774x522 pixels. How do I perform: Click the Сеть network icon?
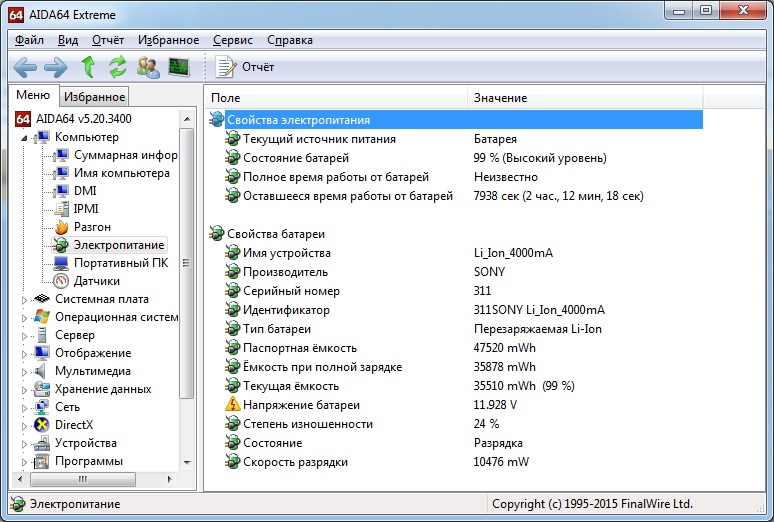[x=42, y=407]
